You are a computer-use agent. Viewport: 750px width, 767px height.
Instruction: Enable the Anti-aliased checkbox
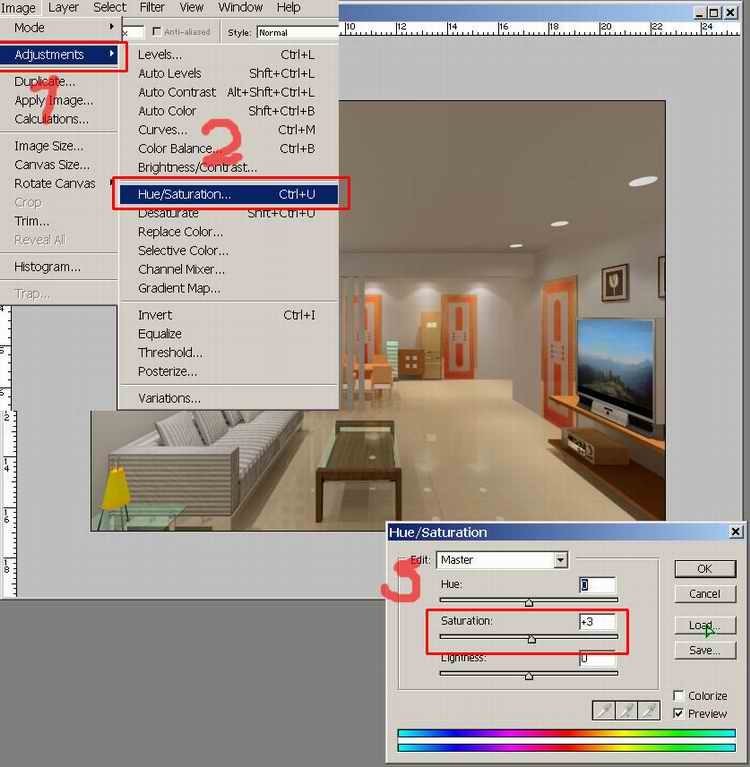tap(157, 32)
